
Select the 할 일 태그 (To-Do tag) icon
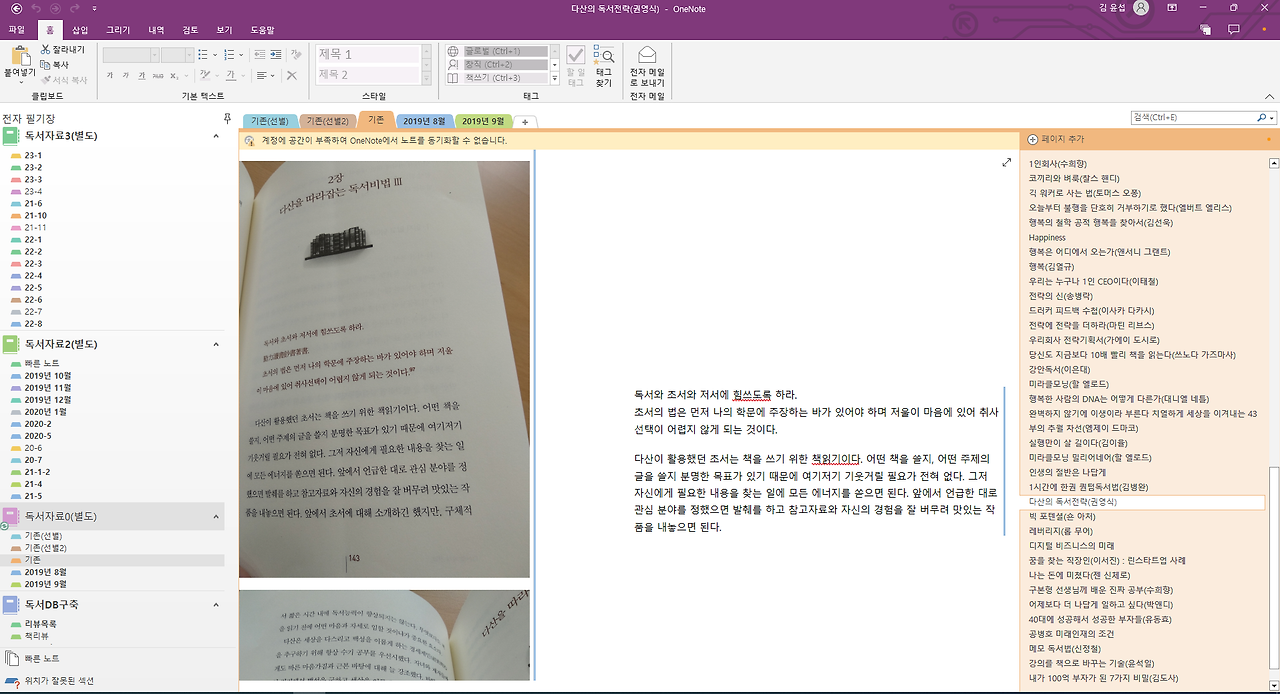point(576,56)
